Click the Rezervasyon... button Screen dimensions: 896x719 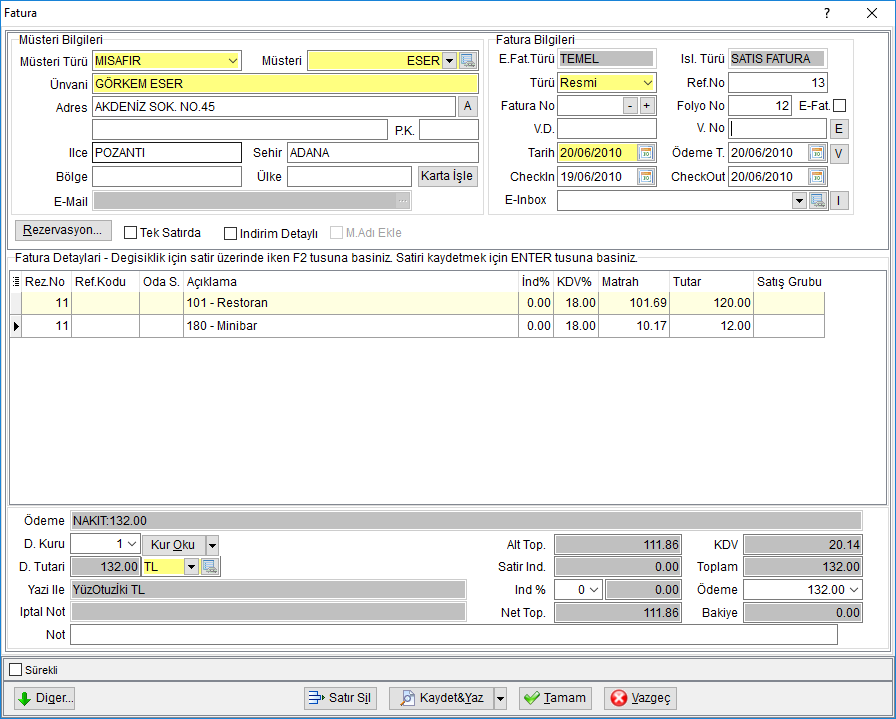[63, 230]
